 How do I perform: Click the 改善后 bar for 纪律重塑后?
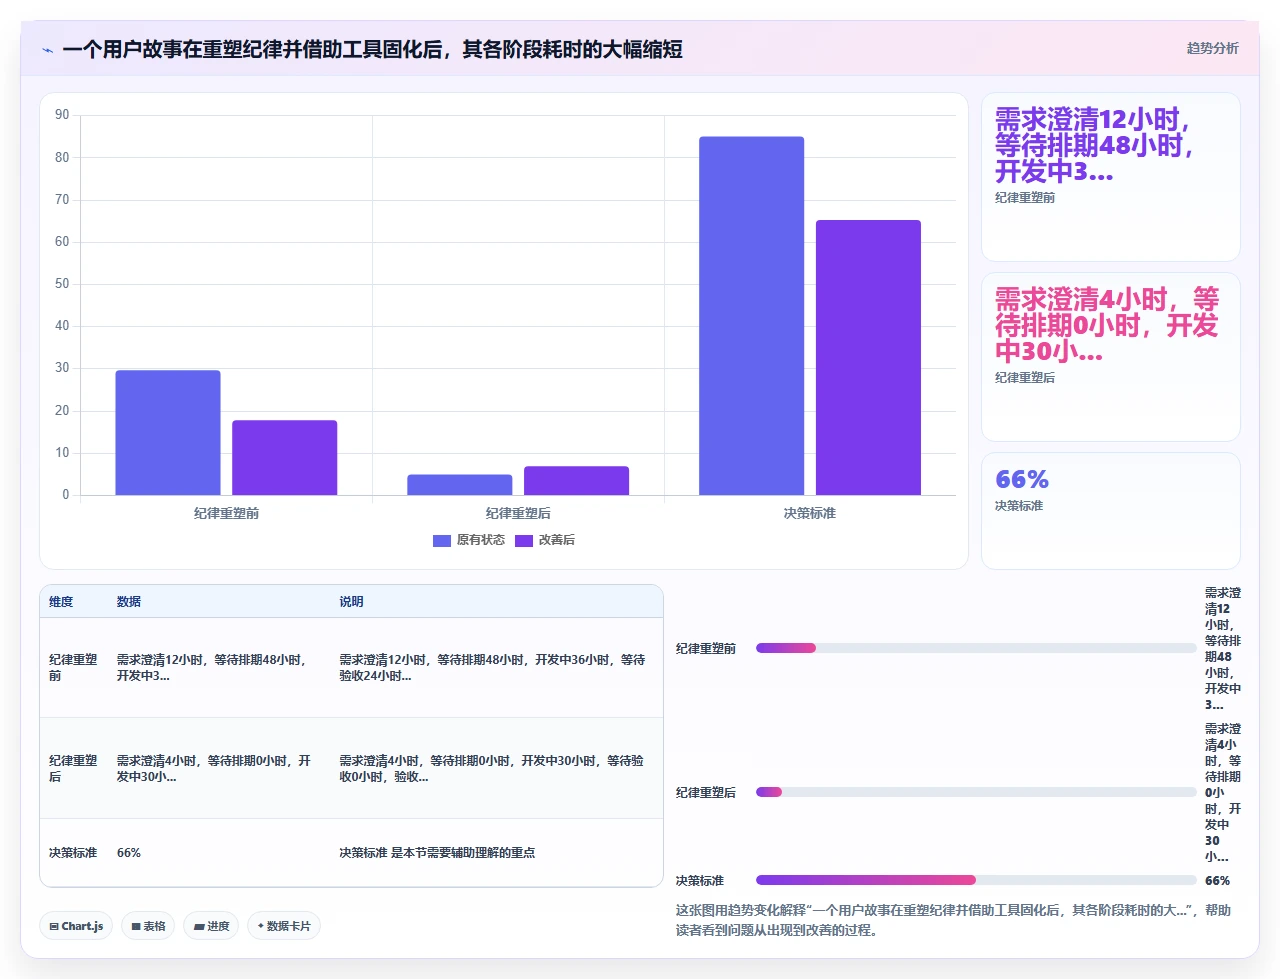(x=576, y=481)
